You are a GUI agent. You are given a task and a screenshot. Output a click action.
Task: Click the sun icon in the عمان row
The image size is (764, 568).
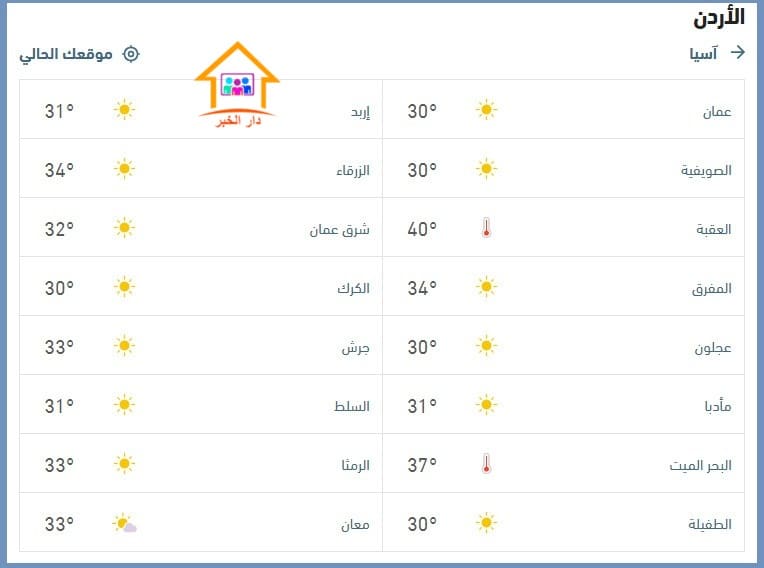(x=486, y=110)
